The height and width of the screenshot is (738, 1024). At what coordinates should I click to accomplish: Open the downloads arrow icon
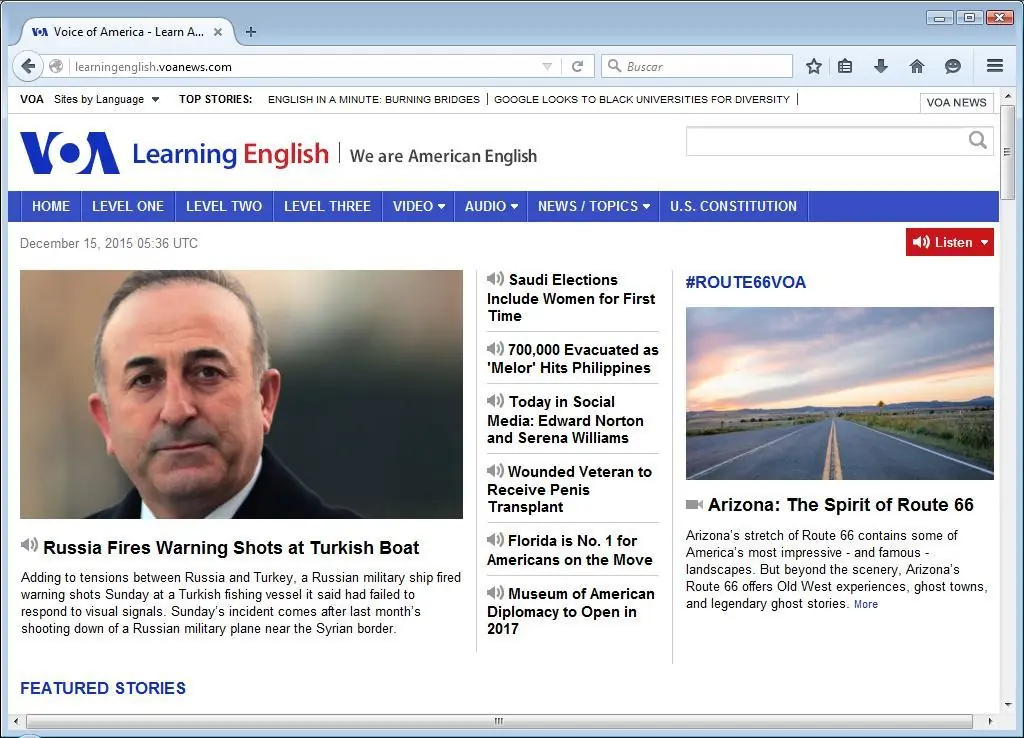pos(881,66)
